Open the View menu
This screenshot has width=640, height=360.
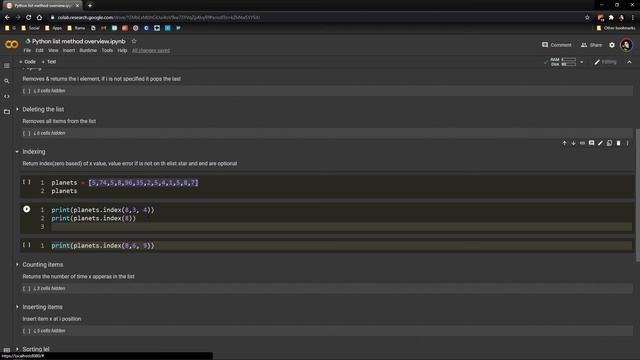53,51
